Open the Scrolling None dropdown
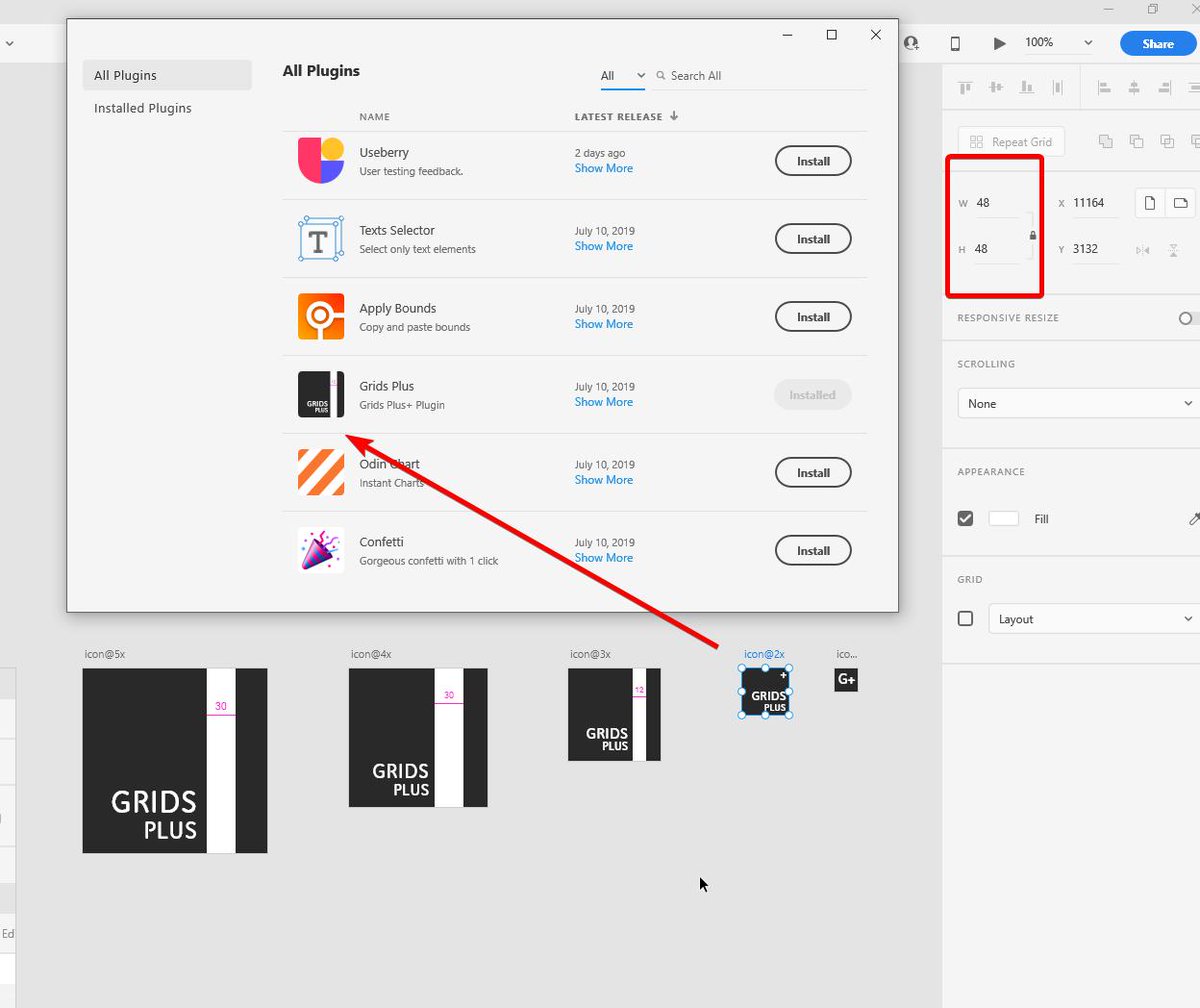The height and width of the screenshot is (1008, 1200). click(x=1078, y=403)
